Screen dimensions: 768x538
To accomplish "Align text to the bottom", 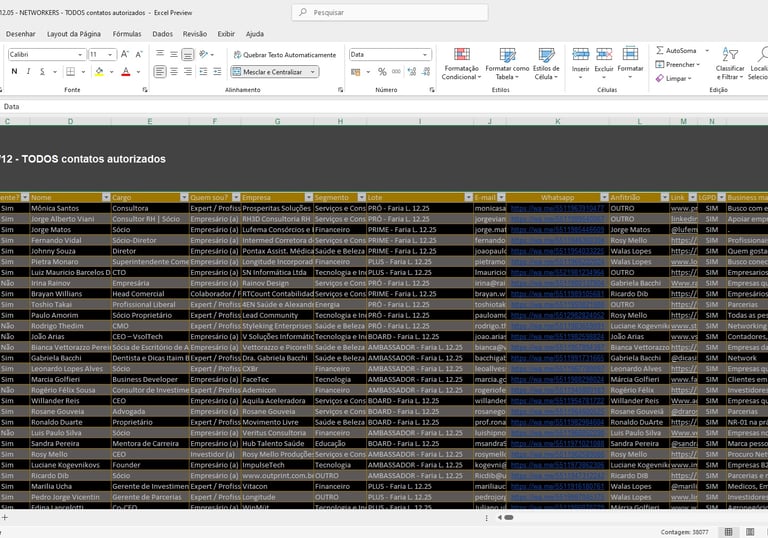I will (x=188, y=54).
